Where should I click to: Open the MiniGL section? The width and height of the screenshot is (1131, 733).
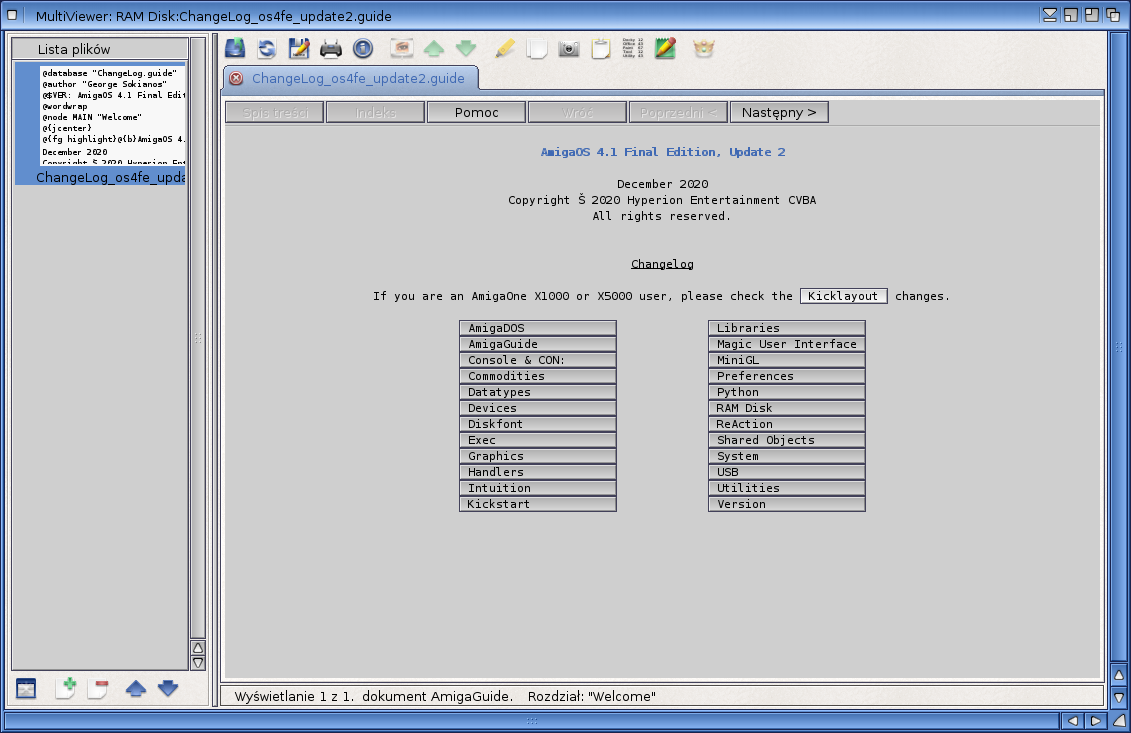click(786, 360)
